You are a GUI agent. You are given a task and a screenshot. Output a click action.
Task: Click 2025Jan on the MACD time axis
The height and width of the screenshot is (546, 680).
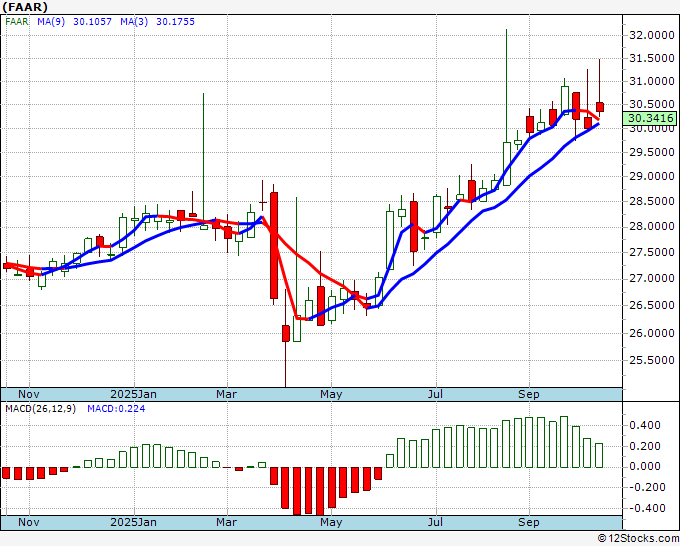click(134, 522)
